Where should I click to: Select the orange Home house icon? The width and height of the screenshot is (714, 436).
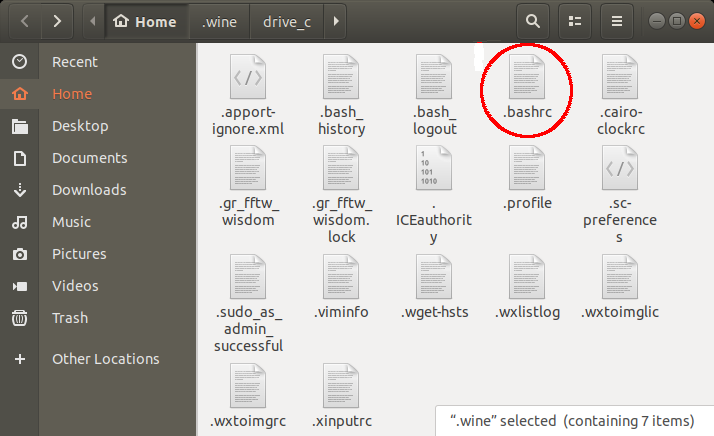(x=20, y=94)
